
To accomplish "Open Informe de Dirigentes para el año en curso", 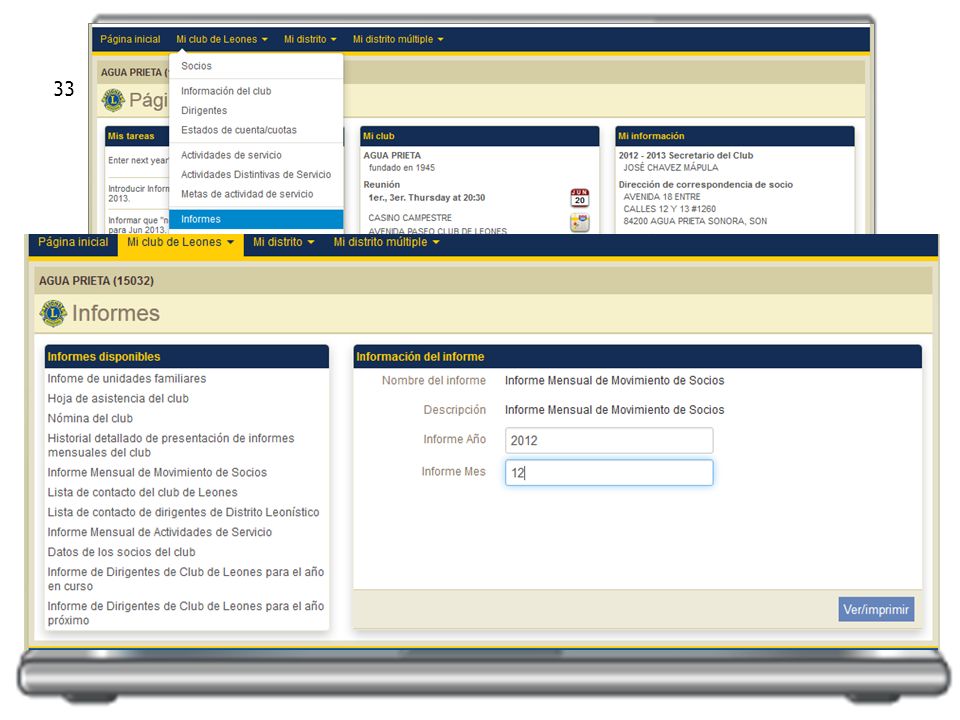I will point(186,579).
